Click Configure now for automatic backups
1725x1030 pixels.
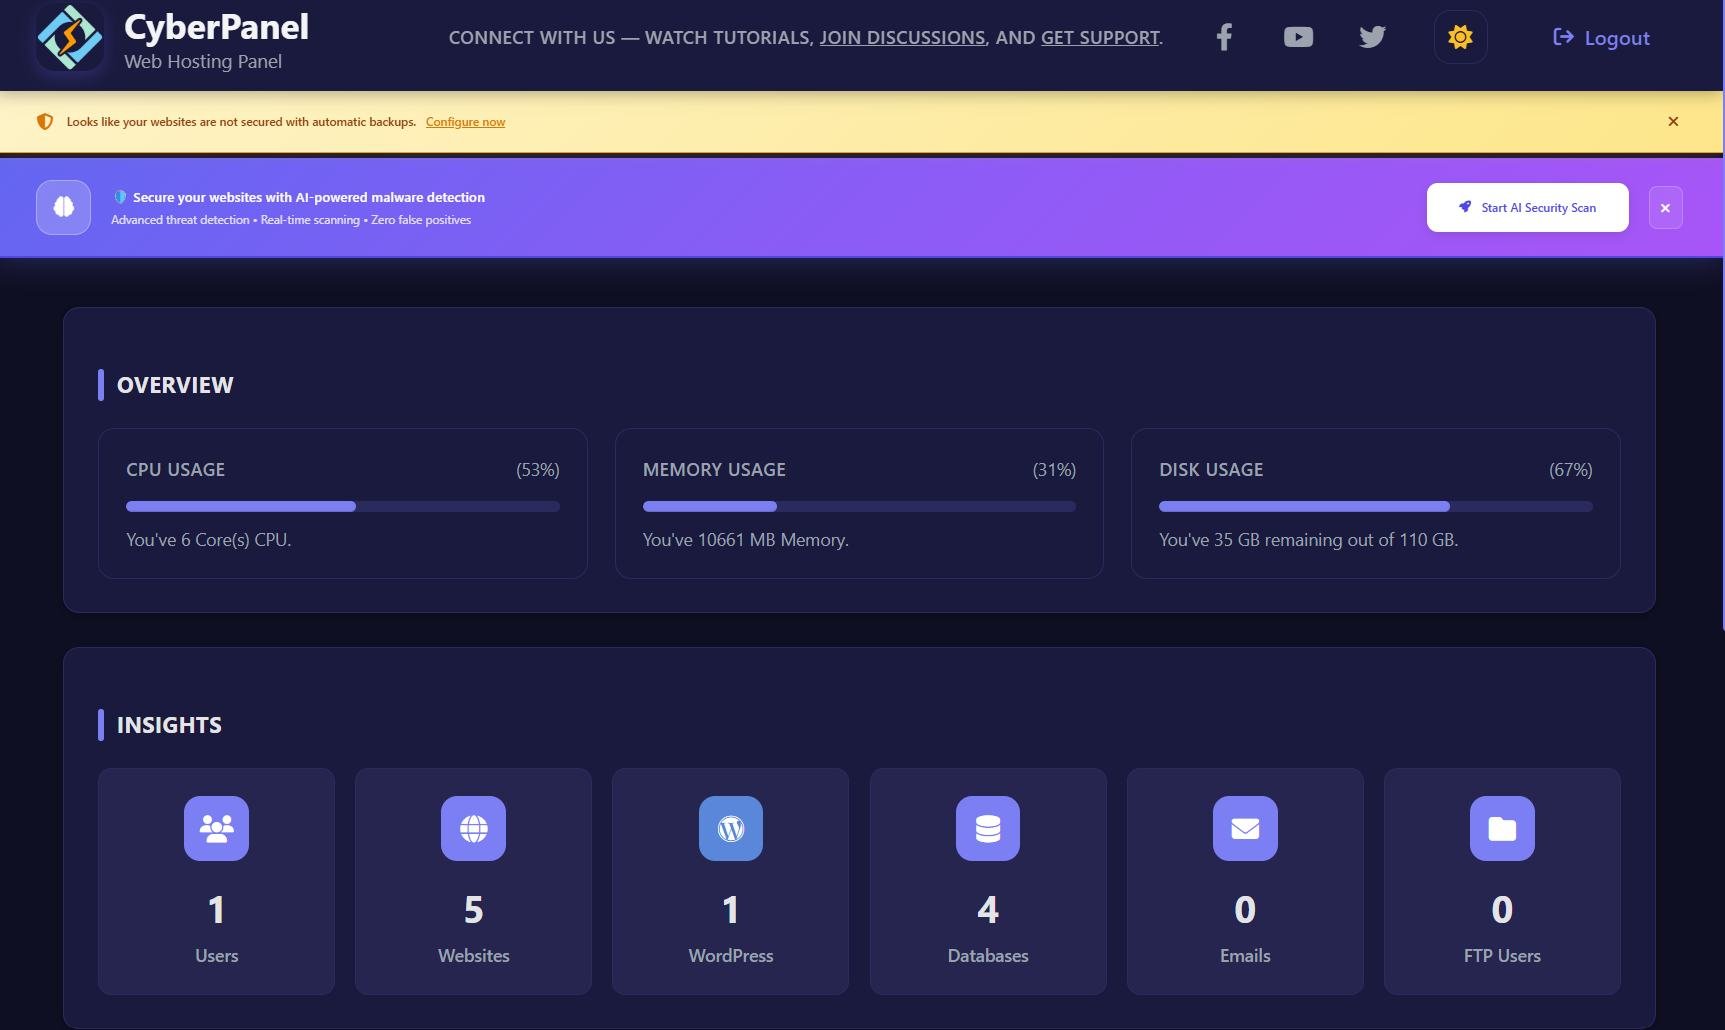465,122
